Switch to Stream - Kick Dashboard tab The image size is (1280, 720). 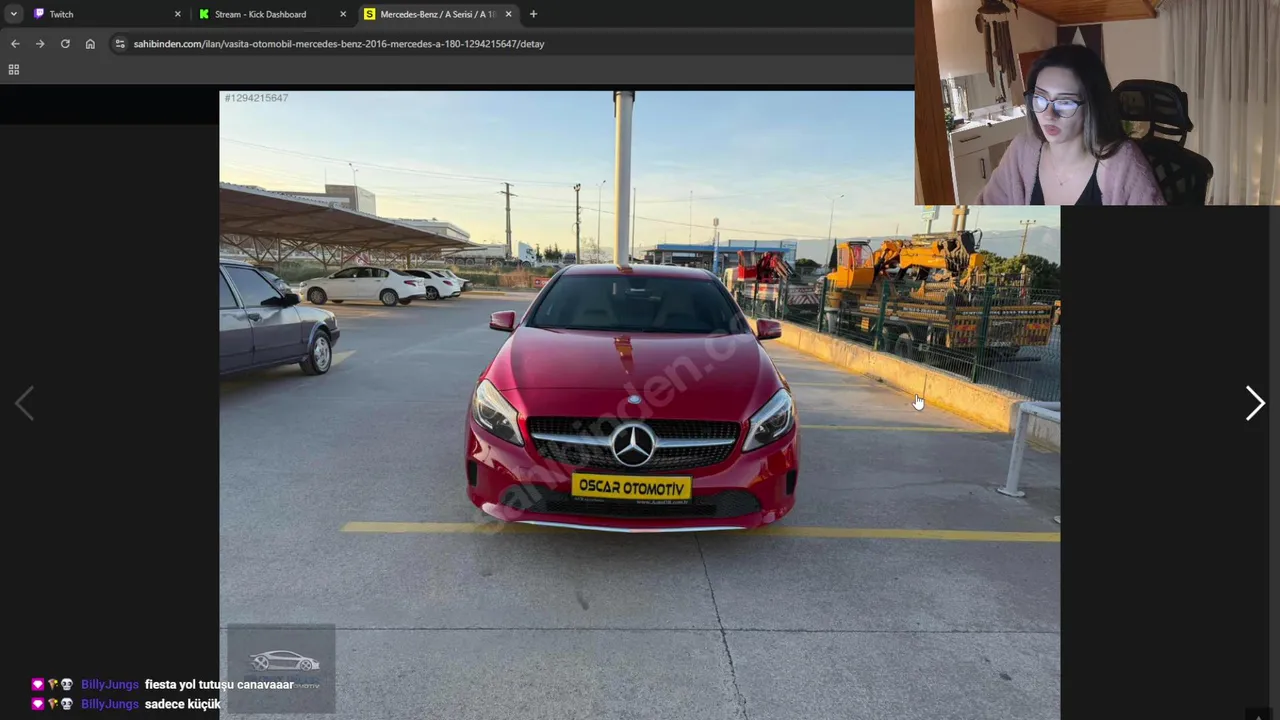[272, 14]
